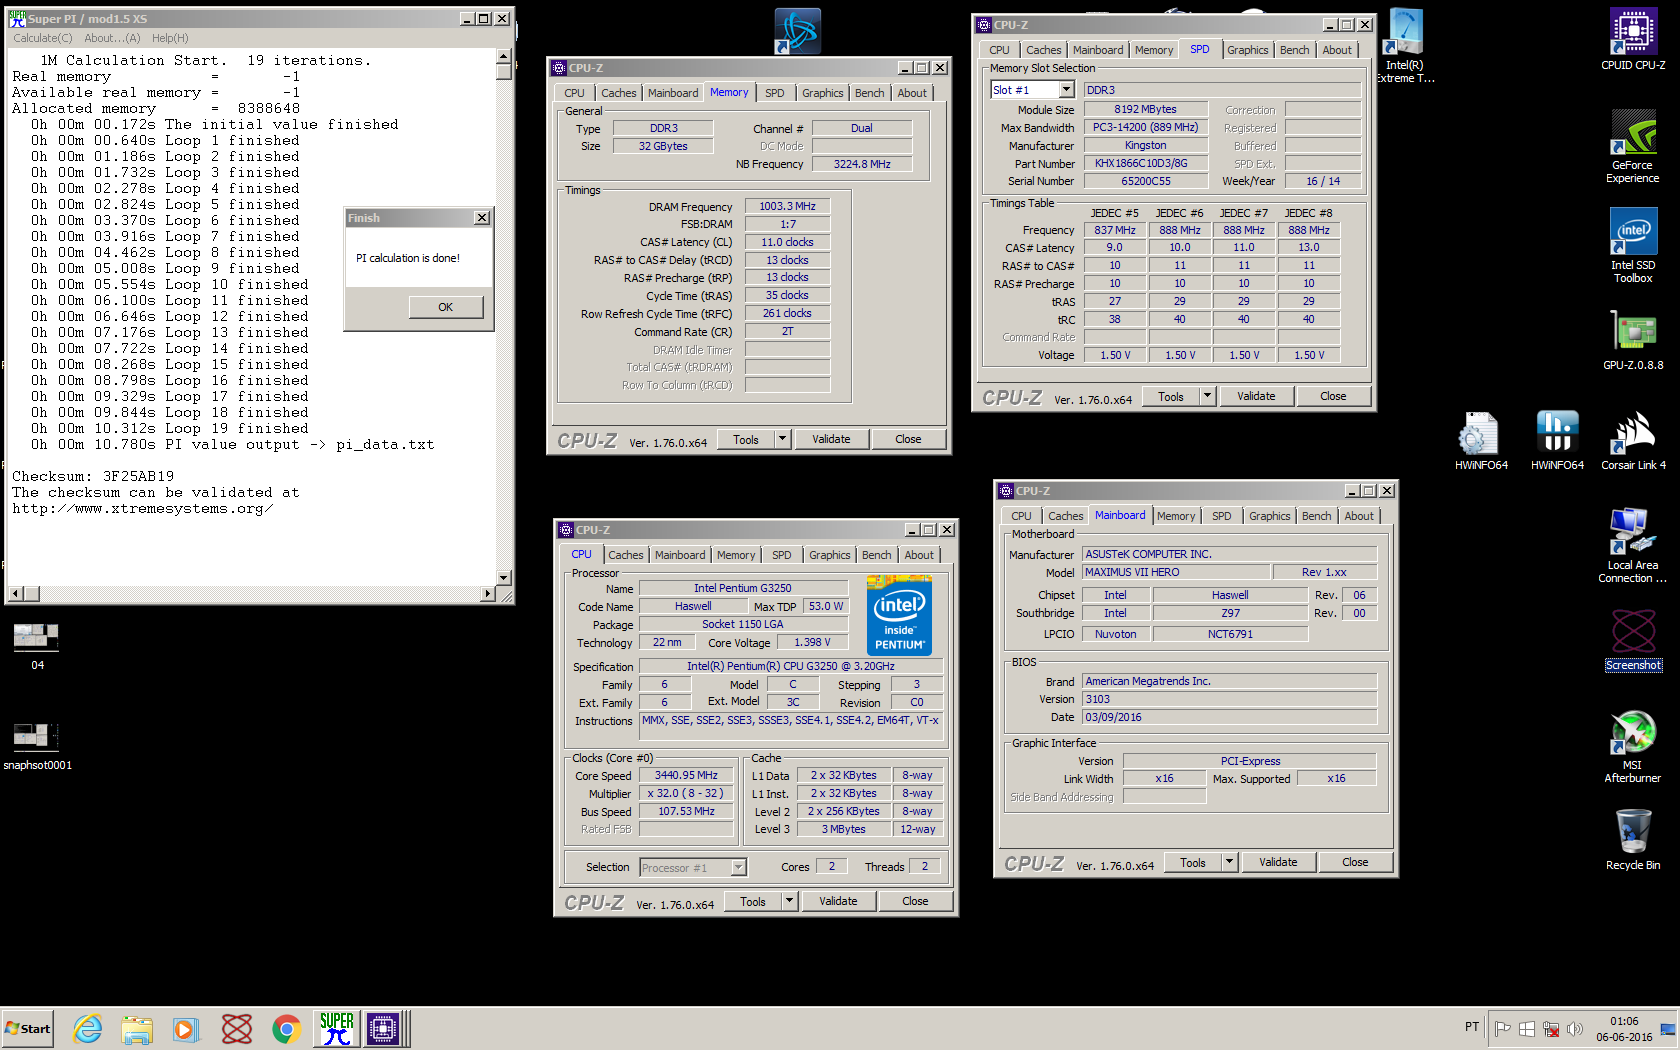Select Memory tab in Mainboard CPU-Z window
This screenshot has width=1680, height=1050.
coord(1176,516)
